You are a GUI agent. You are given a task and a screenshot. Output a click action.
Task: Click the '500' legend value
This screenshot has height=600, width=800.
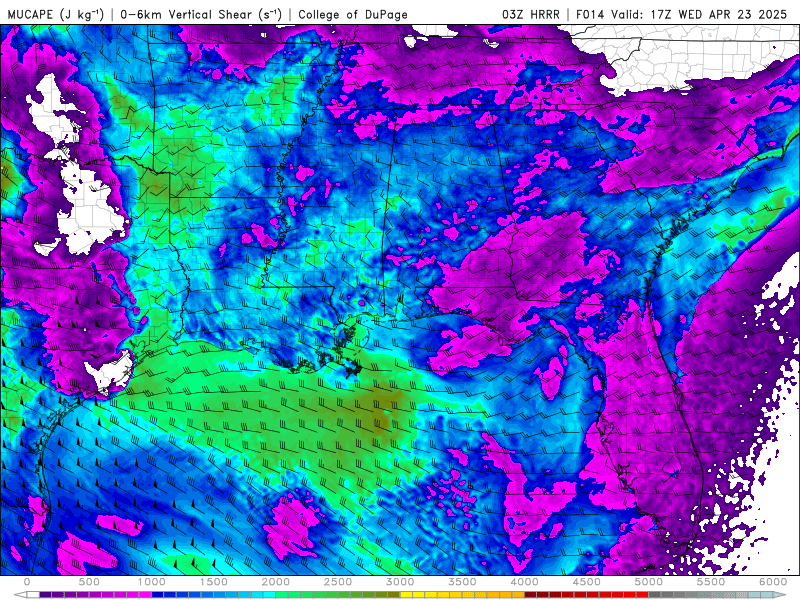[89, 582]
